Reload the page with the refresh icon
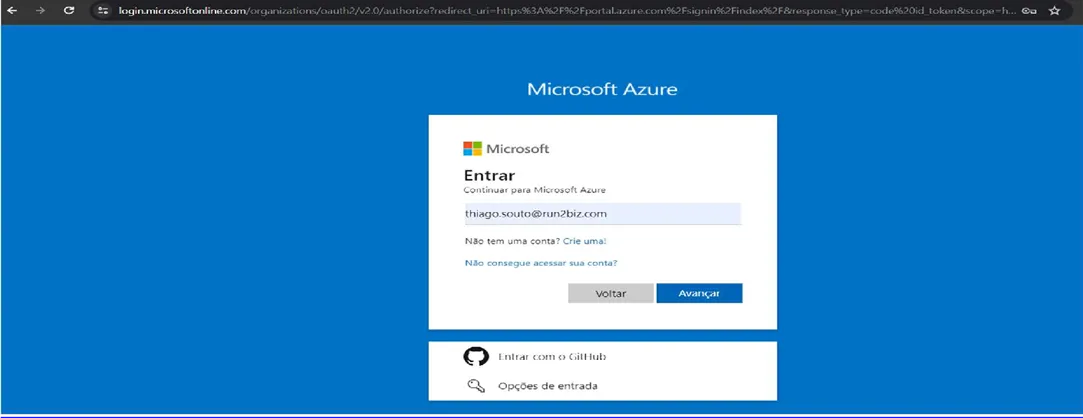The width and height of the screenshot is (1083, 418). 68,11
